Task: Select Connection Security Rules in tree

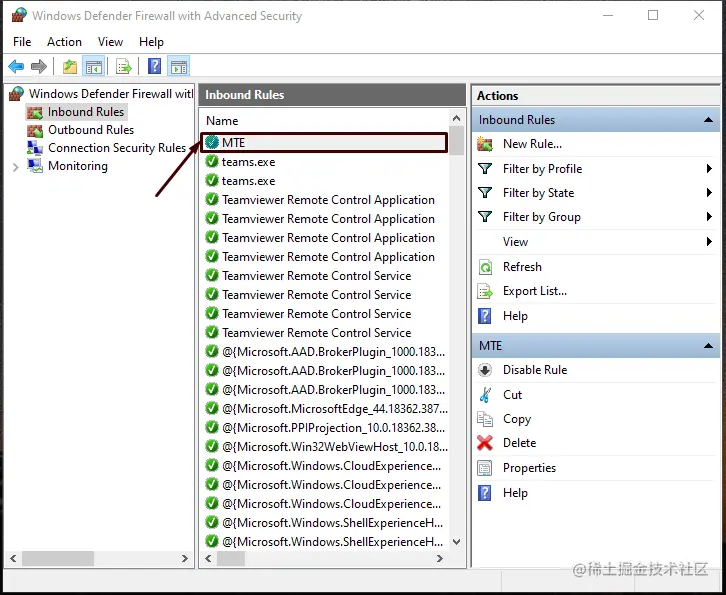Action: tap(117, 148)
